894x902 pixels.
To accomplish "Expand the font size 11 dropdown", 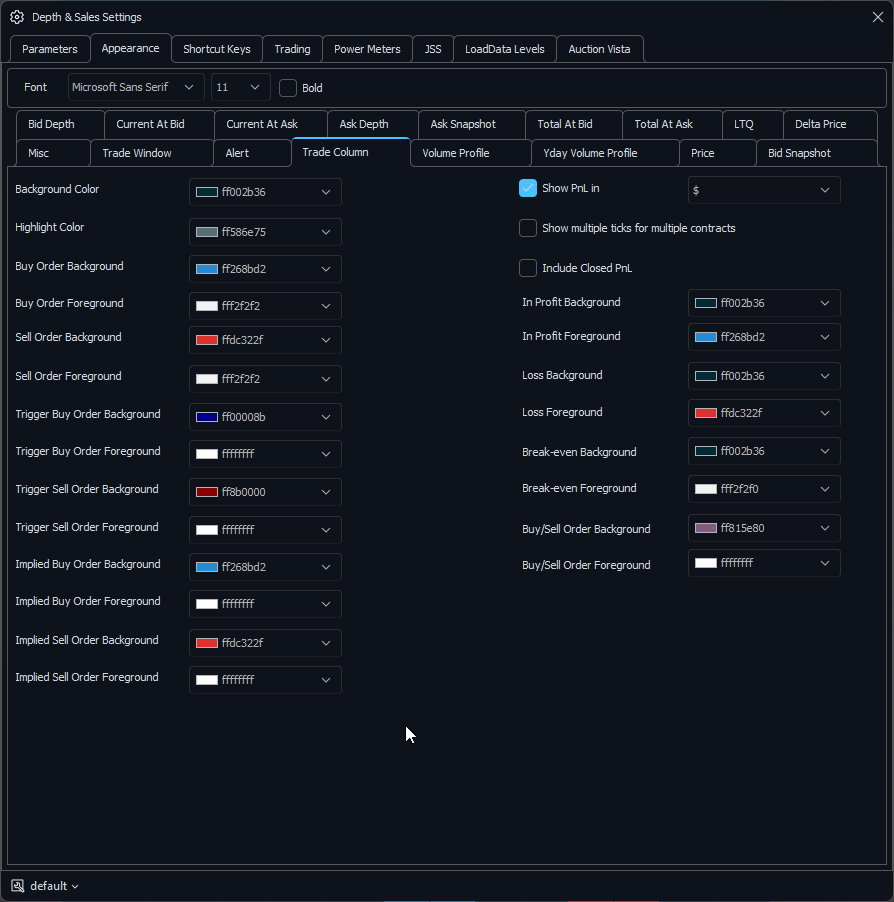I will pyautogui.click(x=240, y=88).
